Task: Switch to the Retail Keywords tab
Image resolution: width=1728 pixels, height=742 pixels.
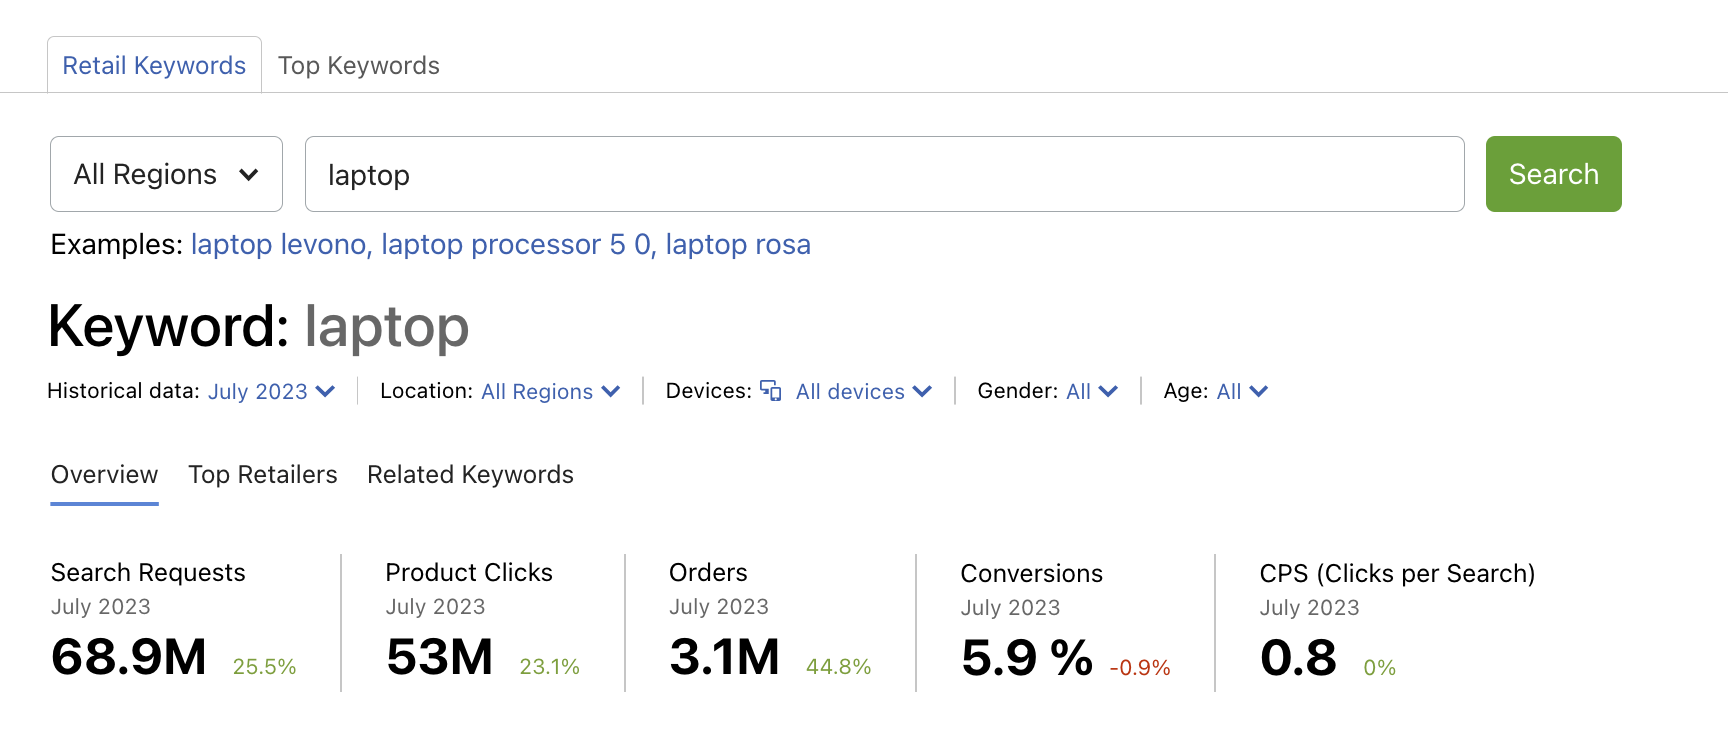Action: pos(154,66)
